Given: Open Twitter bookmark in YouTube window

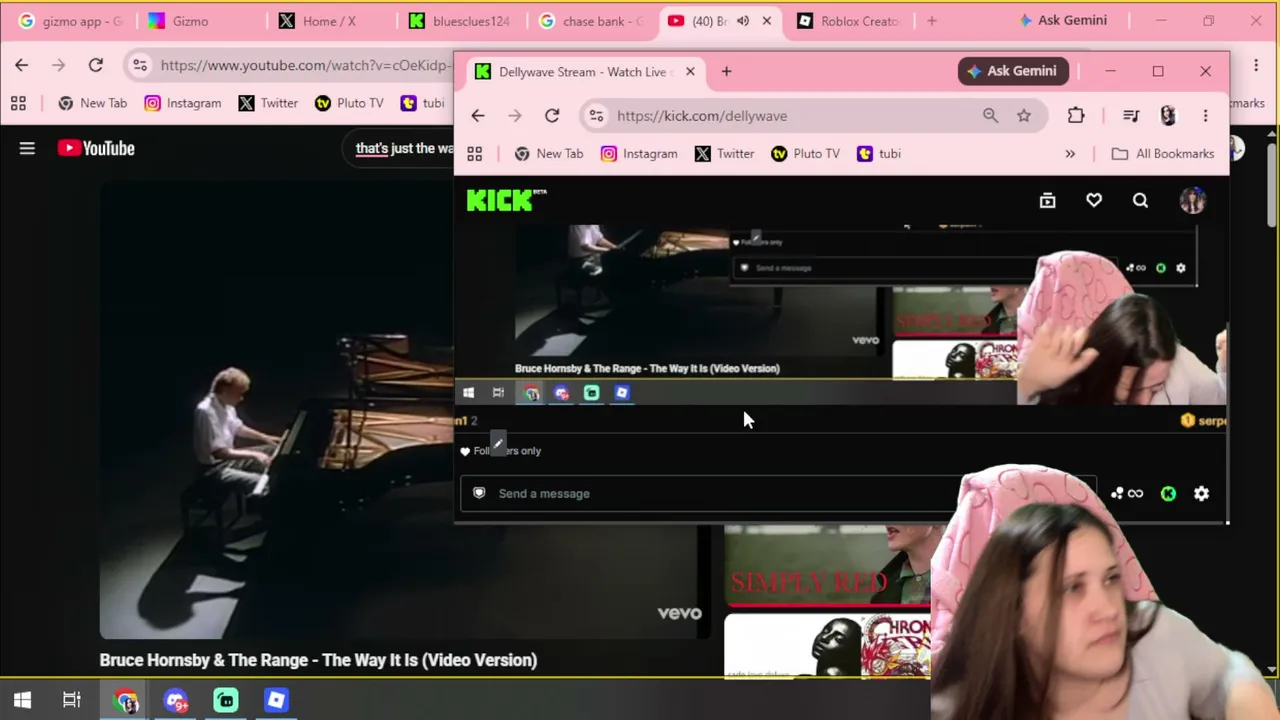Looking at the screenshot, I should coord(269,103).
